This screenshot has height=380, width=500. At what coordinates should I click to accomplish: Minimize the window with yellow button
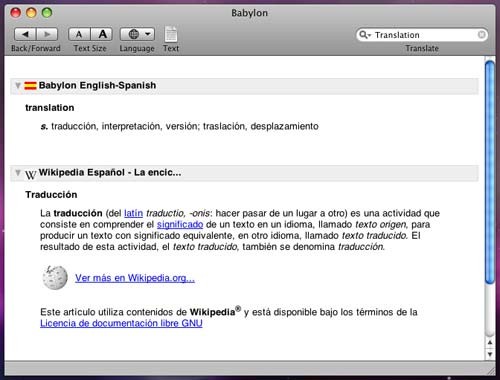[x=31, y=13]
